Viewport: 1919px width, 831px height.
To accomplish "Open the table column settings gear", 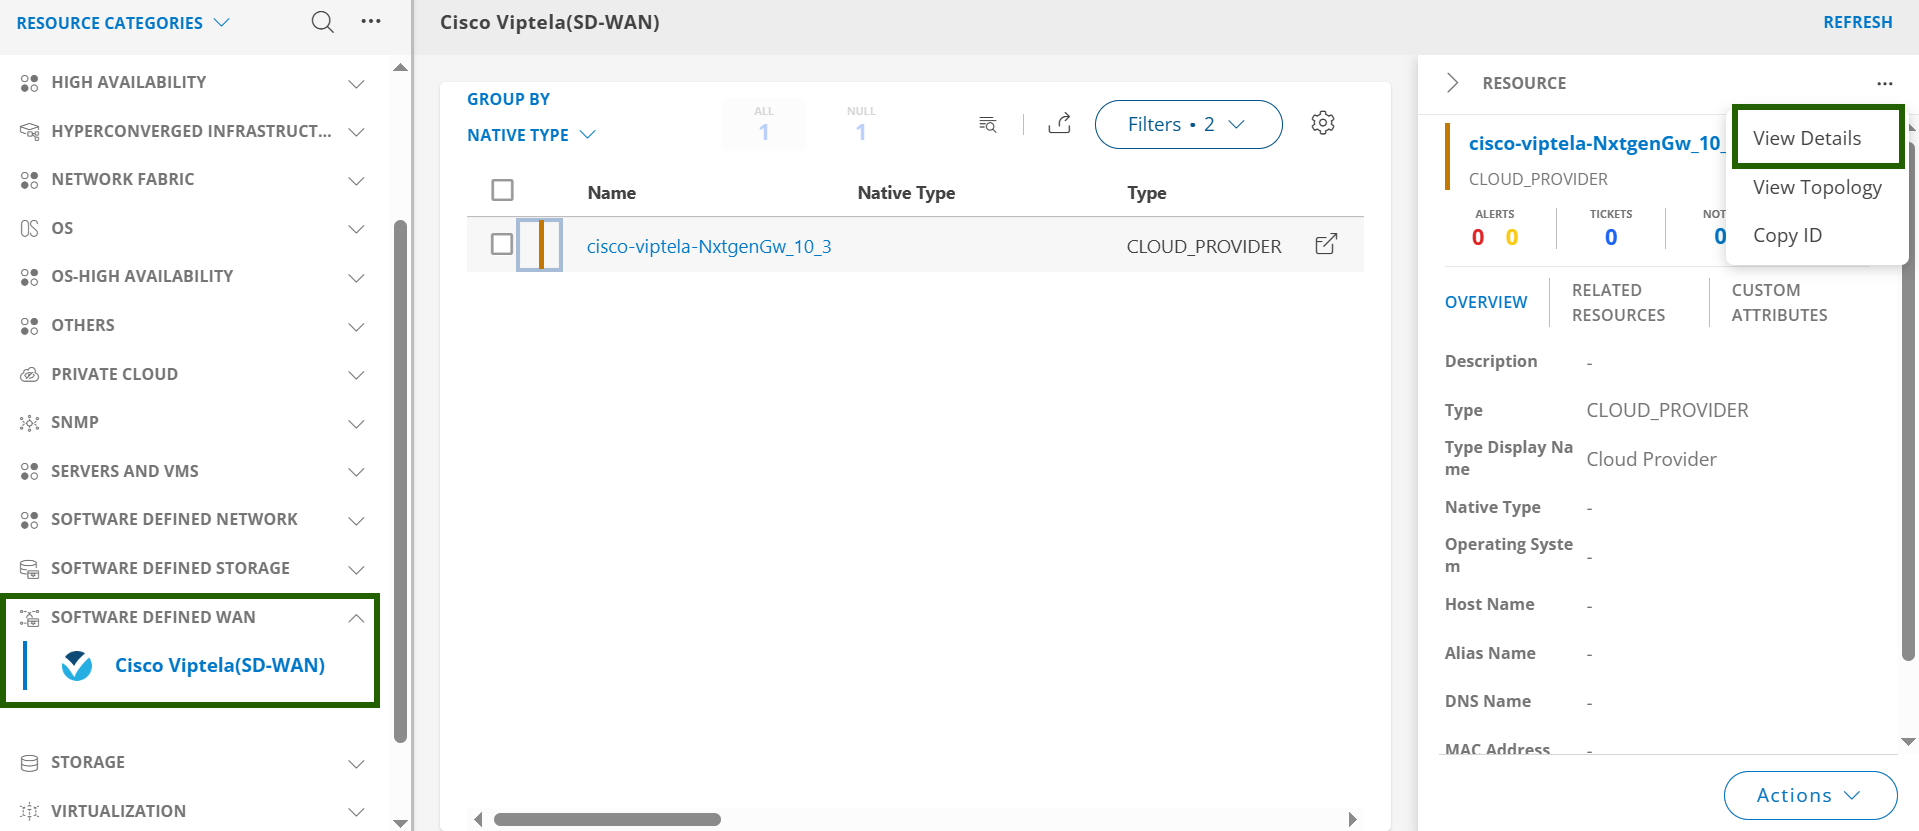I will pyautogui.click(x=1323, y=122).
